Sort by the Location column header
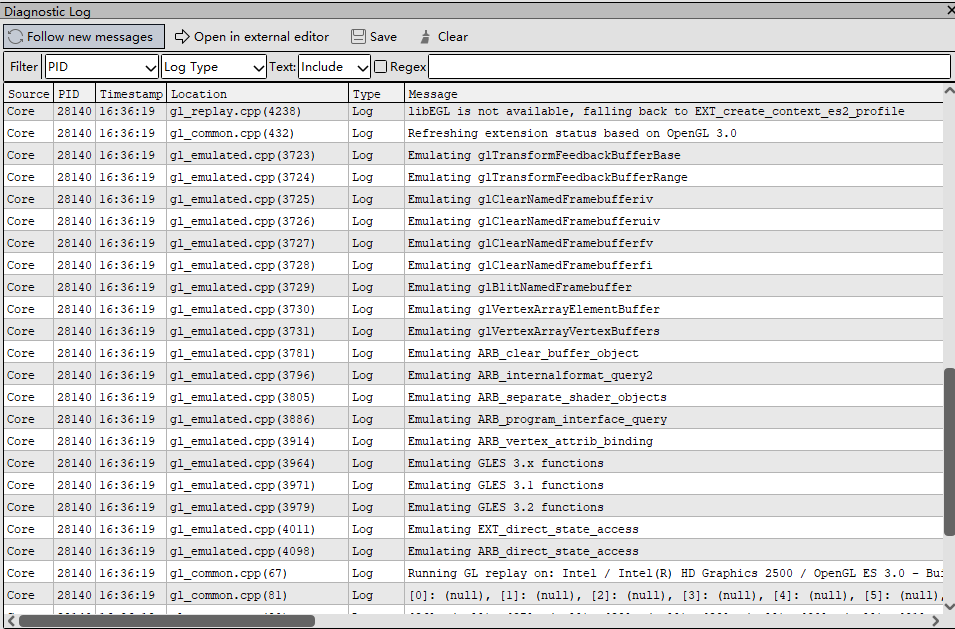The width and height of the screenshot is (955, 629). point(258,94)
